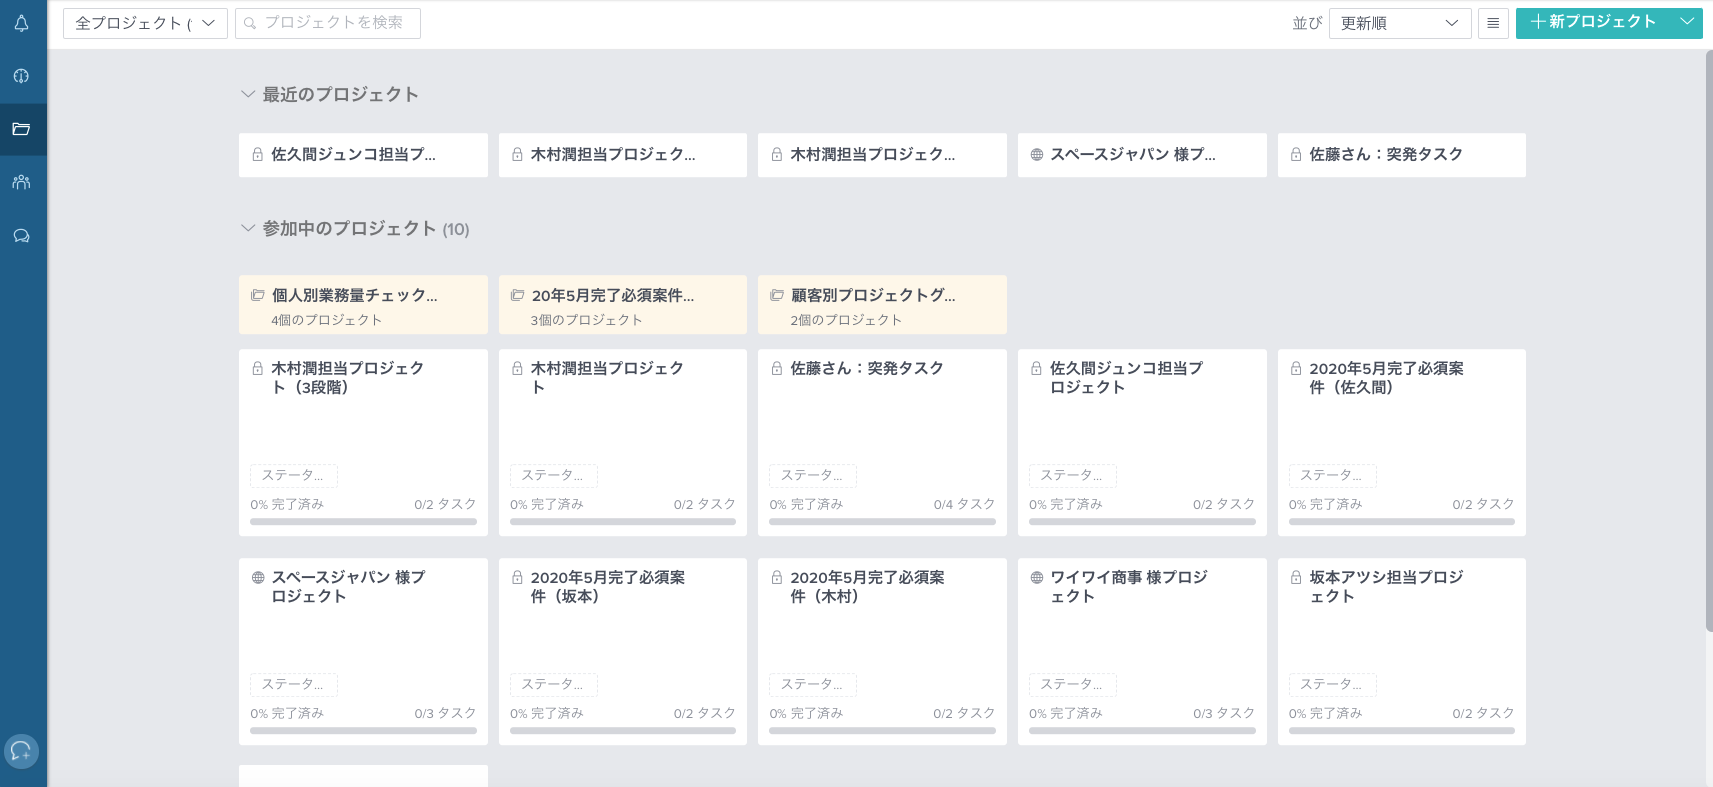Click the globe icon on スペースジャパン 様プロジェクト card
Viewport: 1713px width, 787px height.
(x=258, y=577)
